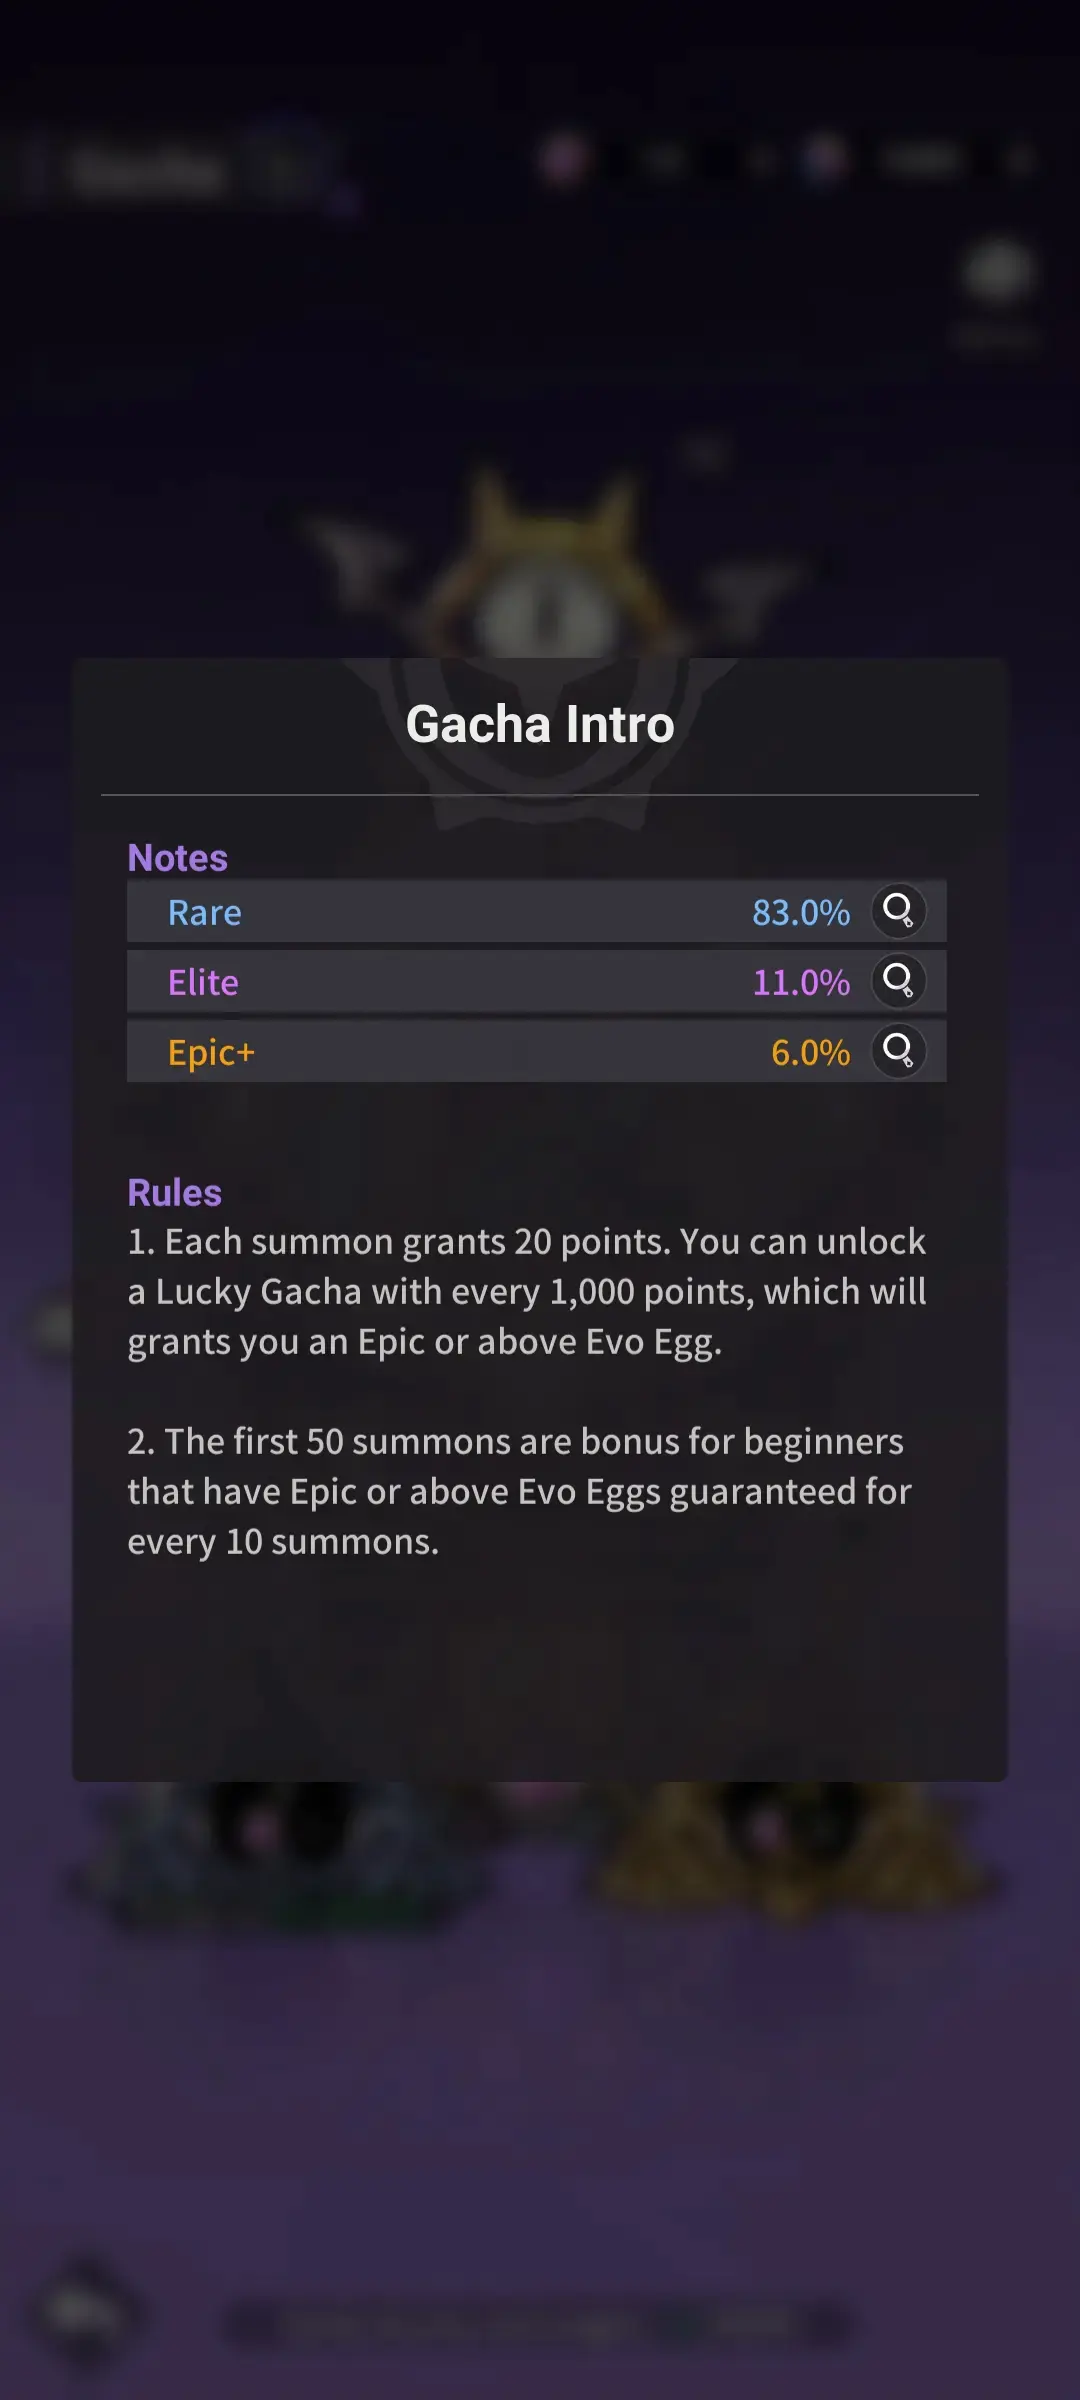The image size is (1080, 2400).
Task: Open Rare drop details magnifier
Action: tap(898, 911)
